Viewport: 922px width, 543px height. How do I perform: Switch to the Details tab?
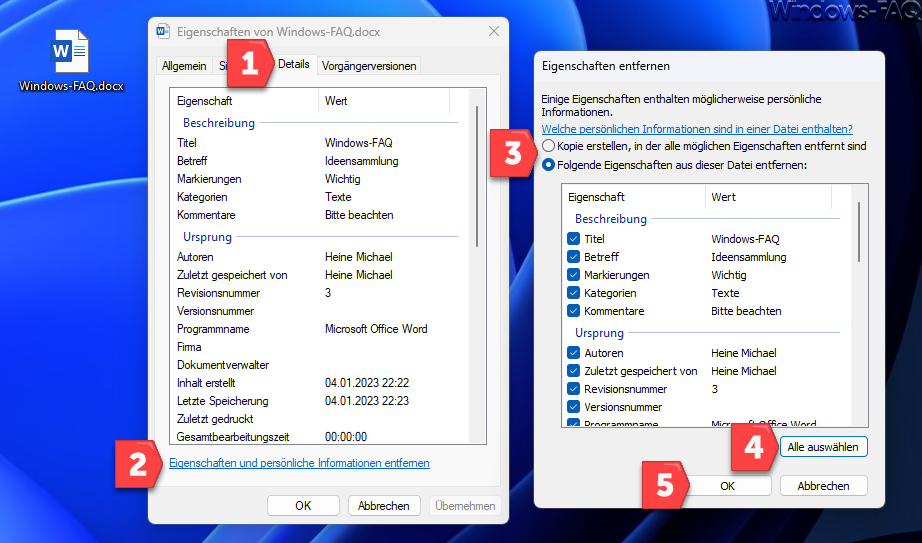tap(293, 64)
